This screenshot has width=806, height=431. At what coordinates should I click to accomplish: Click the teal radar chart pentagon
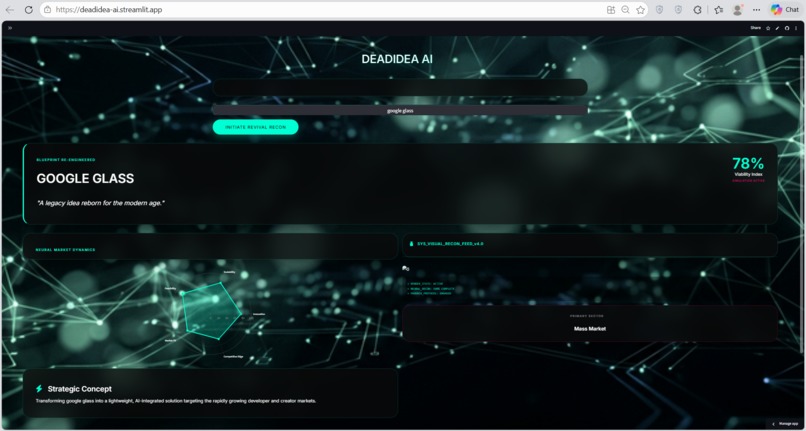[x=211, y=311]
